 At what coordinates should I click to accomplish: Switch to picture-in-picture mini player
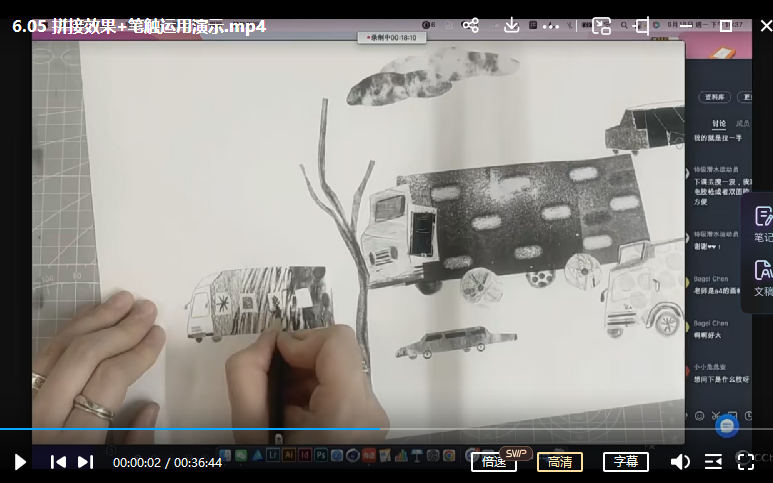click(601, 26)
